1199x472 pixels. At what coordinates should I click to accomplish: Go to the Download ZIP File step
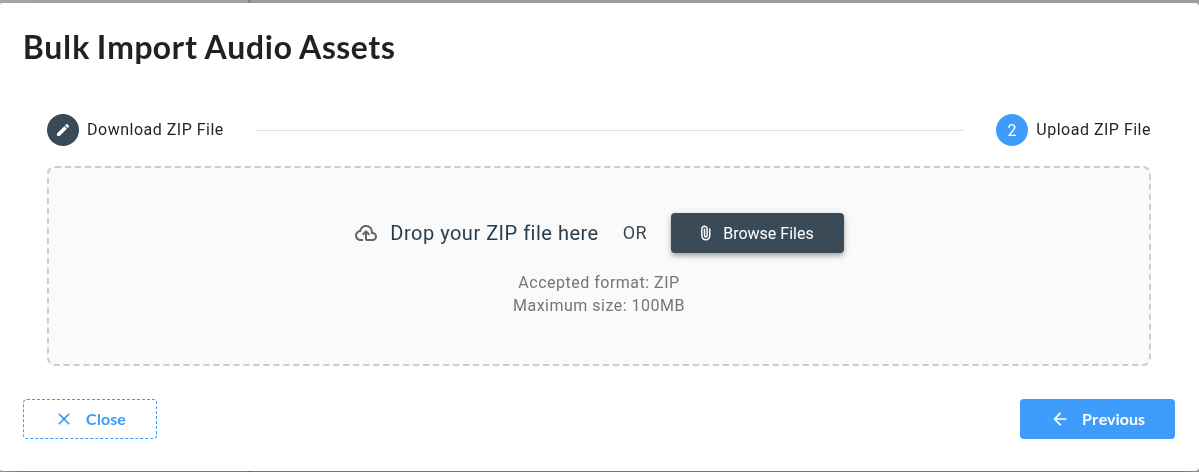point(154,130)
